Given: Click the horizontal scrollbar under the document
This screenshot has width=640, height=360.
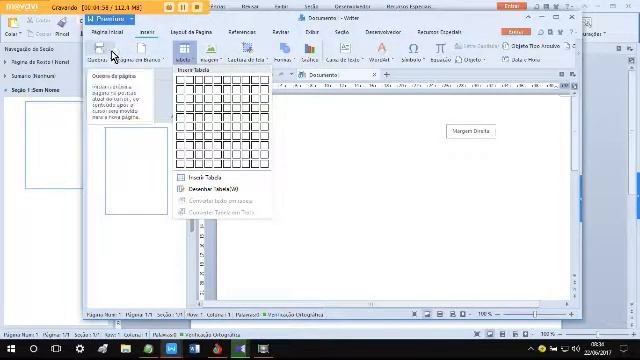Looking at the screenshot, I should (371, 304).
